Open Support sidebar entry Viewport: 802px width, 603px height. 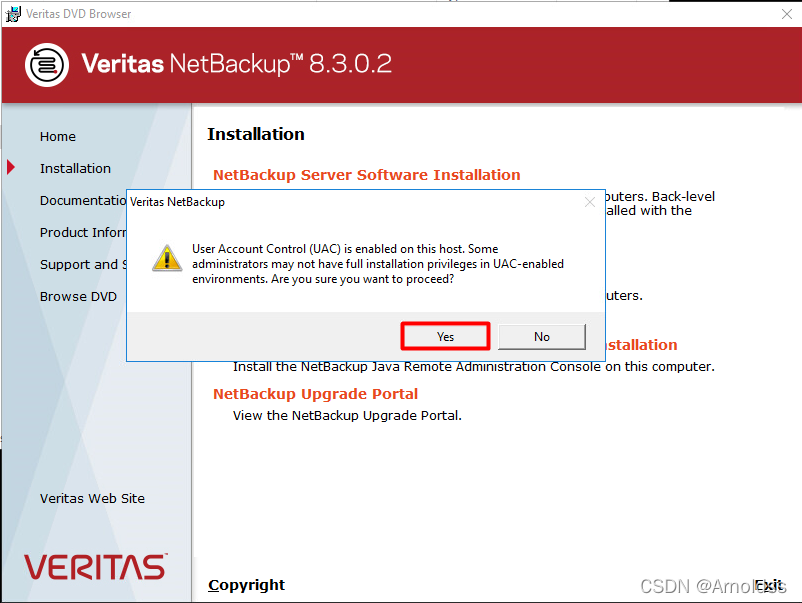coord(83,264)
